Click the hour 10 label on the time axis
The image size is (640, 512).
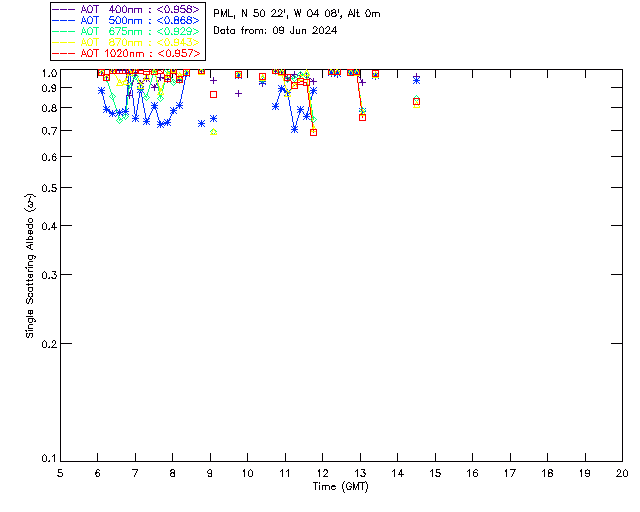247,473
